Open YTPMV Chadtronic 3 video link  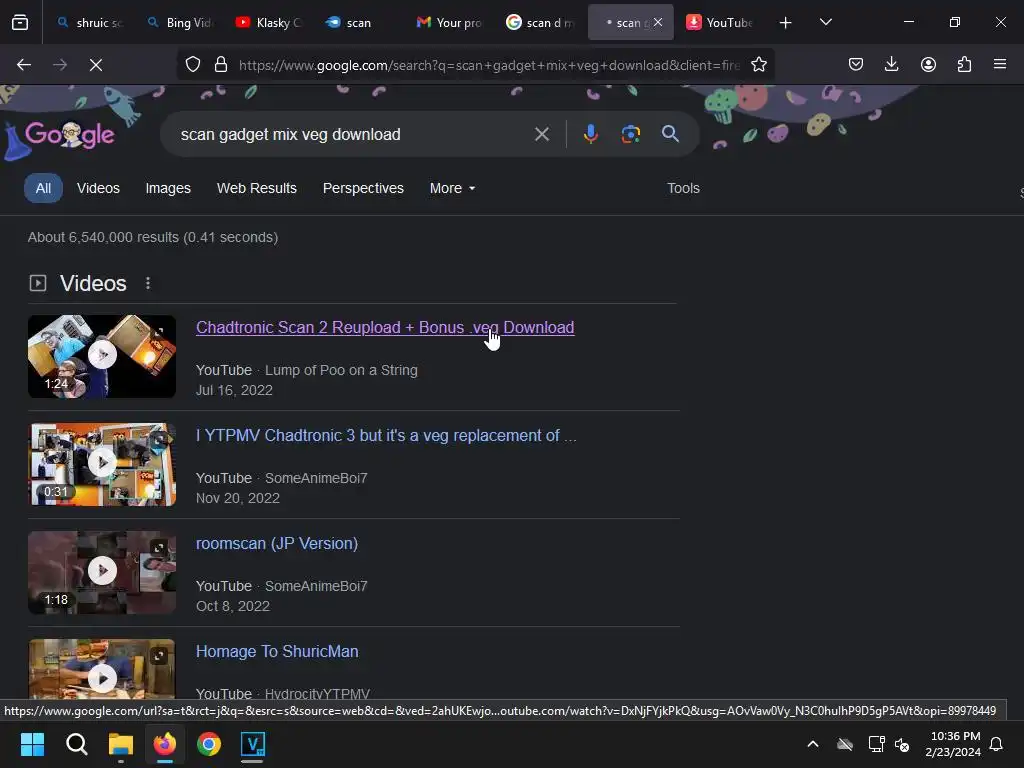(x=386, y=436)
